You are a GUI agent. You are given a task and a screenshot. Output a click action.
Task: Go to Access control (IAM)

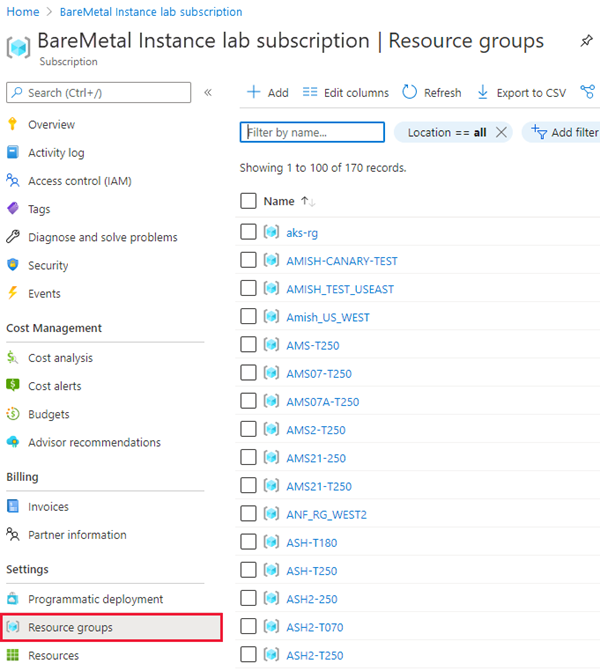point(80,181)
